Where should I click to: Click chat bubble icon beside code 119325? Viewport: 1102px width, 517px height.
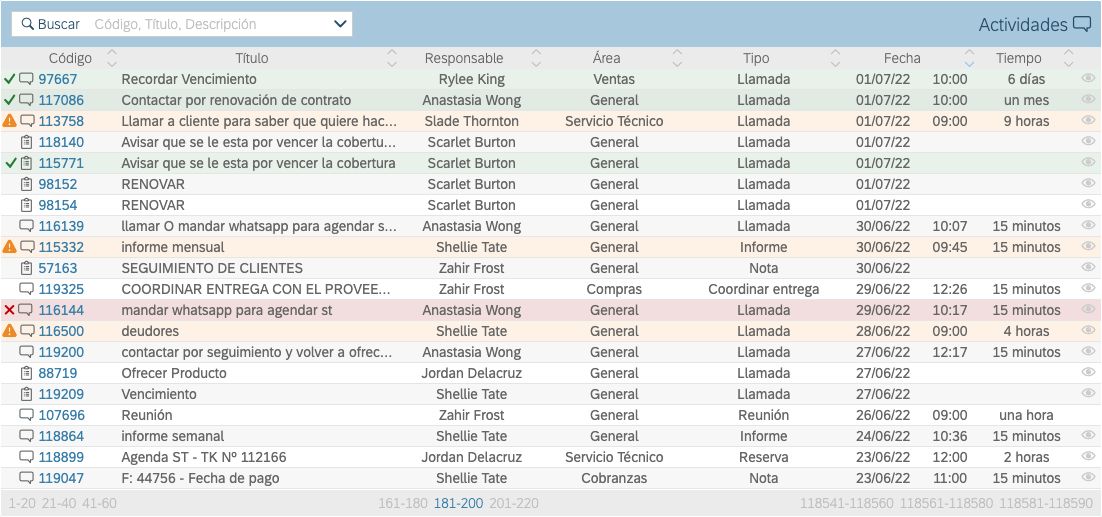click(27, 289)
